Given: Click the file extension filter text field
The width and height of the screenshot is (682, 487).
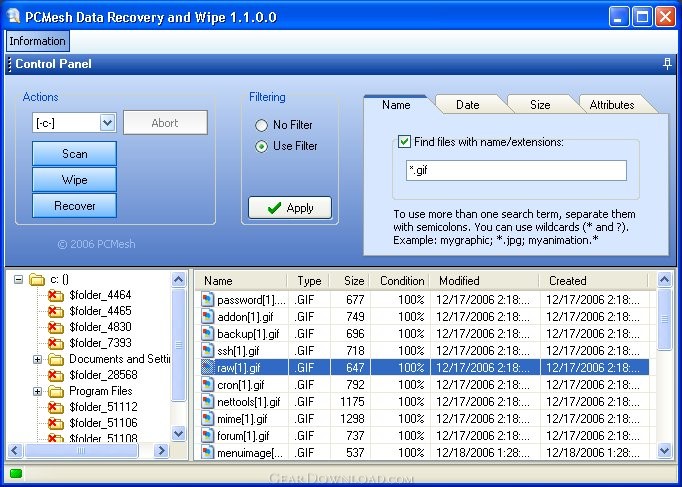Looking at the screenshot, I should (x=515, y=171).
